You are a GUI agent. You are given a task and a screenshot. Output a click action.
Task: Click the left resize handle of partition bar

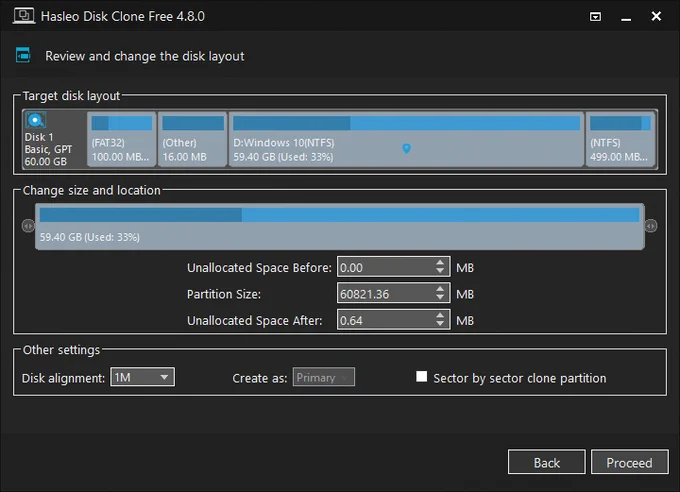28,226
